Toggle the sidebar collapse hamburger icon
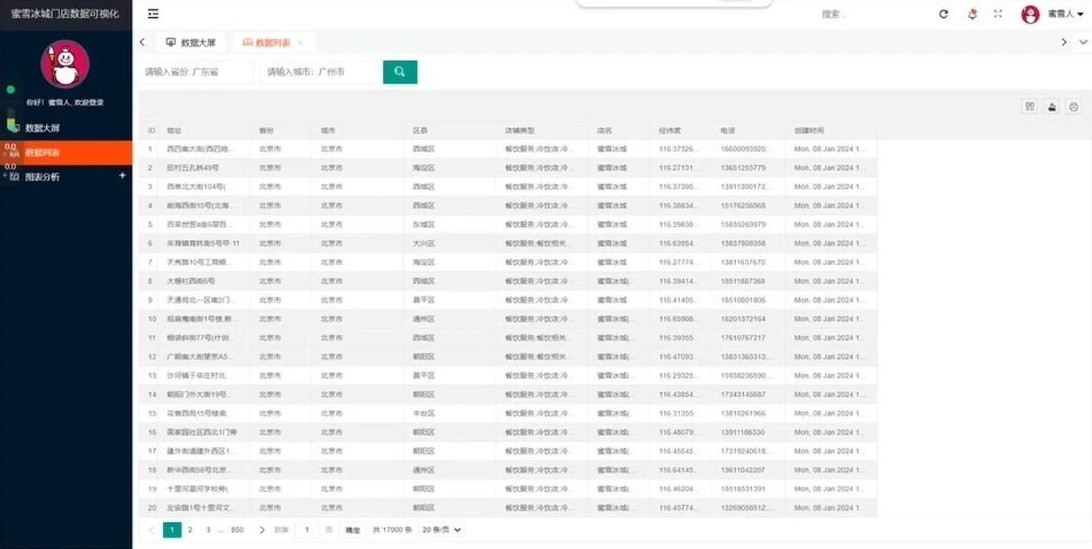Screen dimensions: 1092x549 (x=153, y=14)
